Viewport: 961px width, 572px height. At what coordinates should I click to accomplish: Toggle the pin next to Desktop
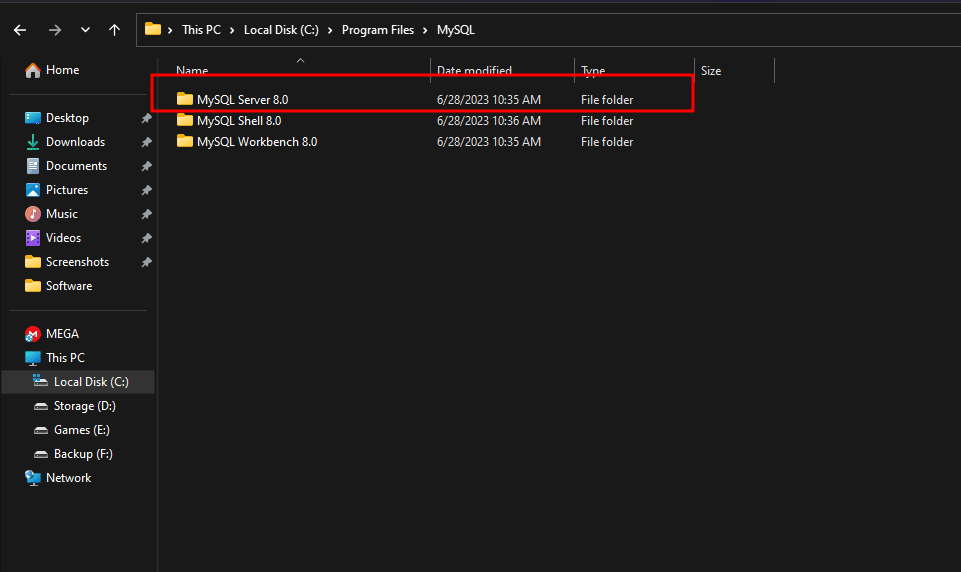point(146,118)
